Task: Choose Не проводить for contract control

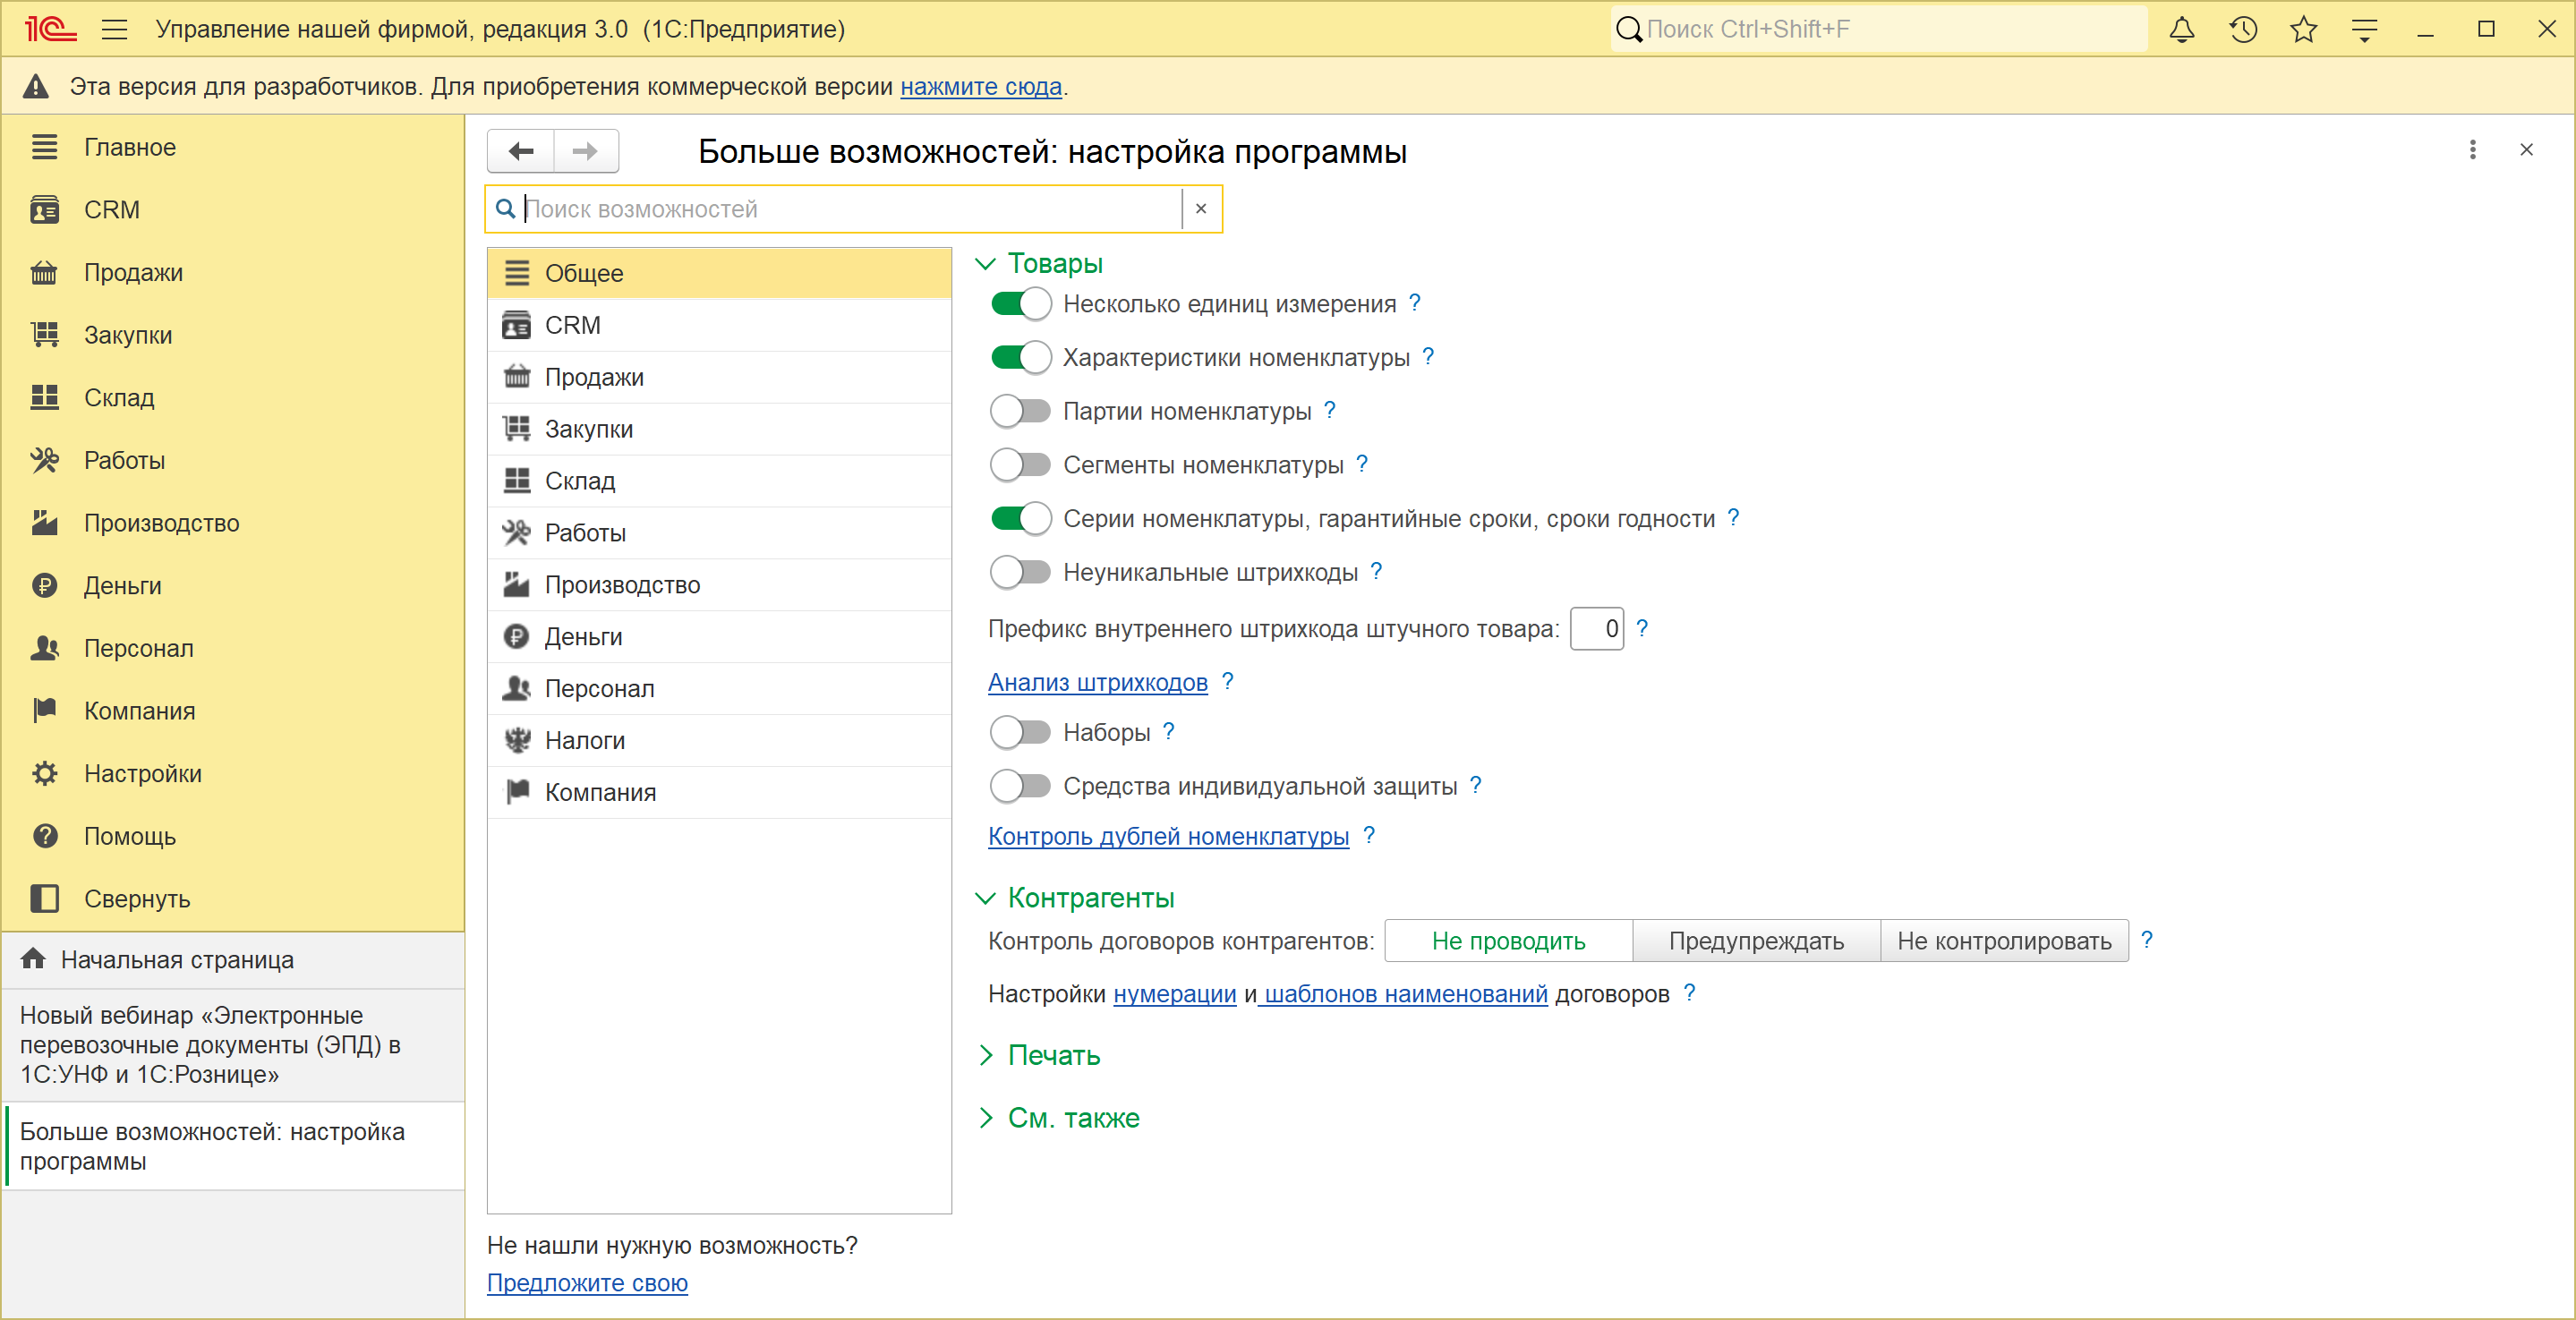Action: pos(1508,941)
